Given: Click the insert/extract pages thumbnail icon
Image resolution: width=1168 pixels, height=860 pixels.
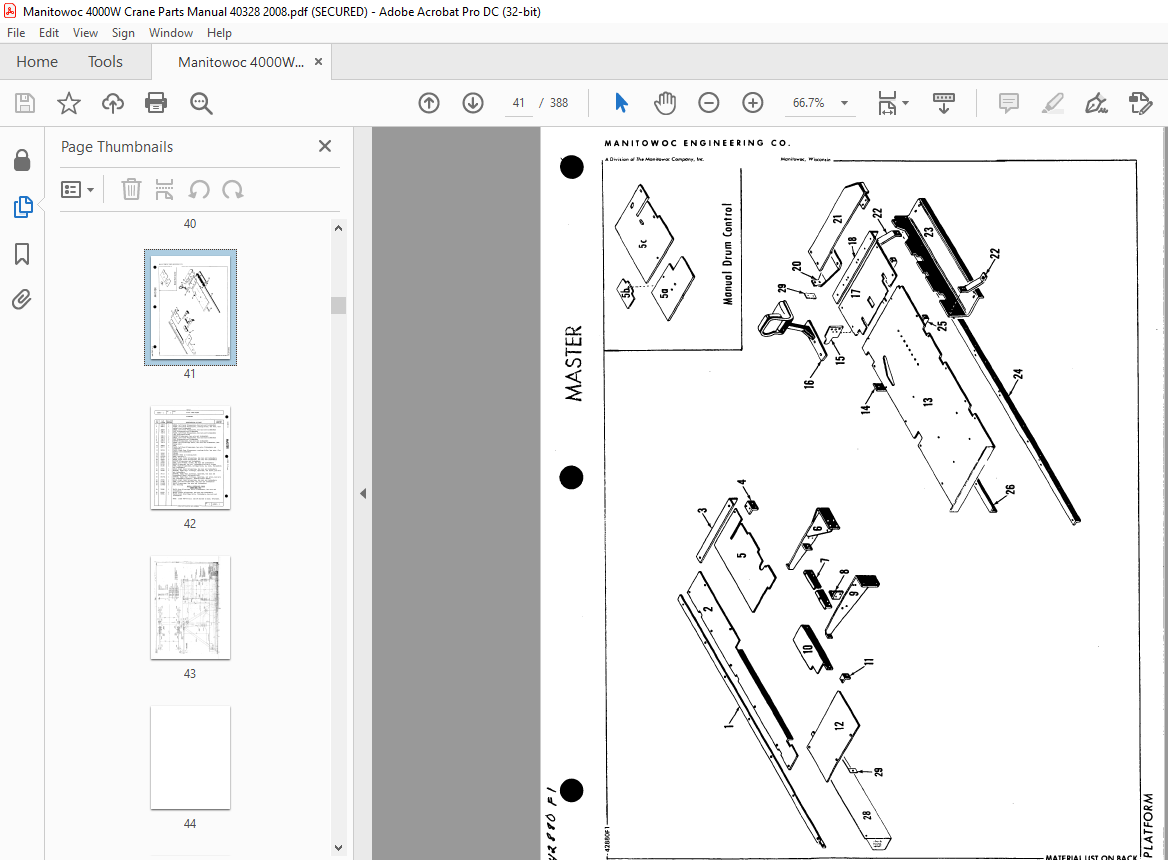Looking at the screenshot, I should pyautogui.click(x=164, y=190).
